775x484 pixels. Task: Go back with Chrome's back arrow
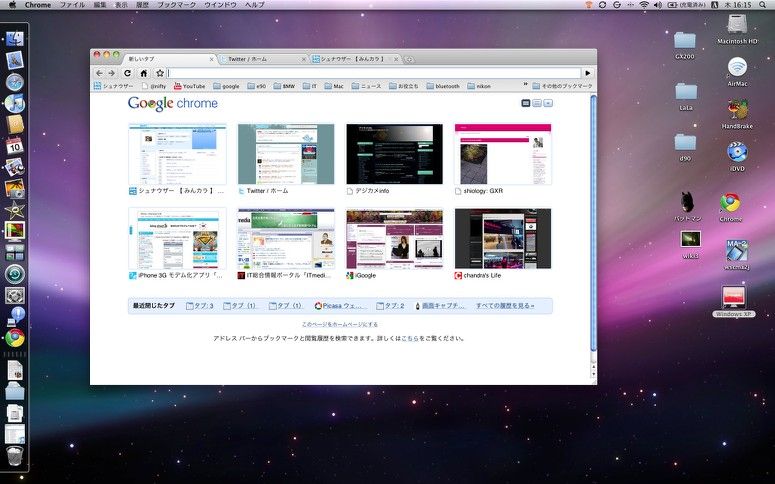coord(99,73)
